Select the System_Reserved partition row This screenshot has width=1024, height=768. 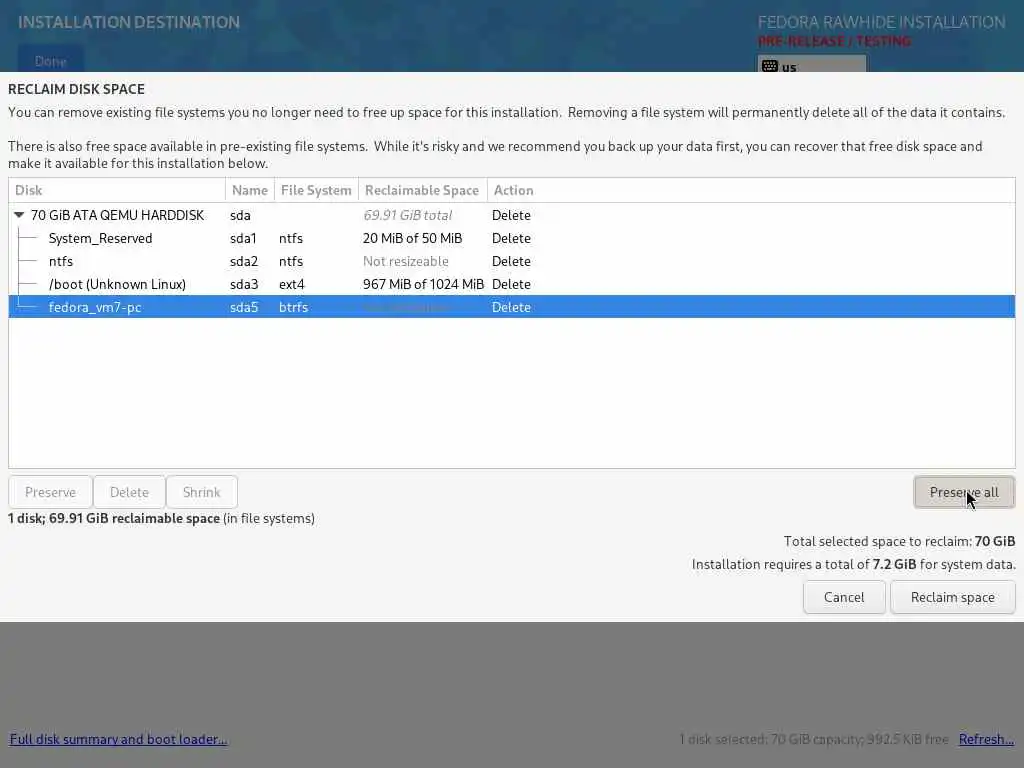512,238
